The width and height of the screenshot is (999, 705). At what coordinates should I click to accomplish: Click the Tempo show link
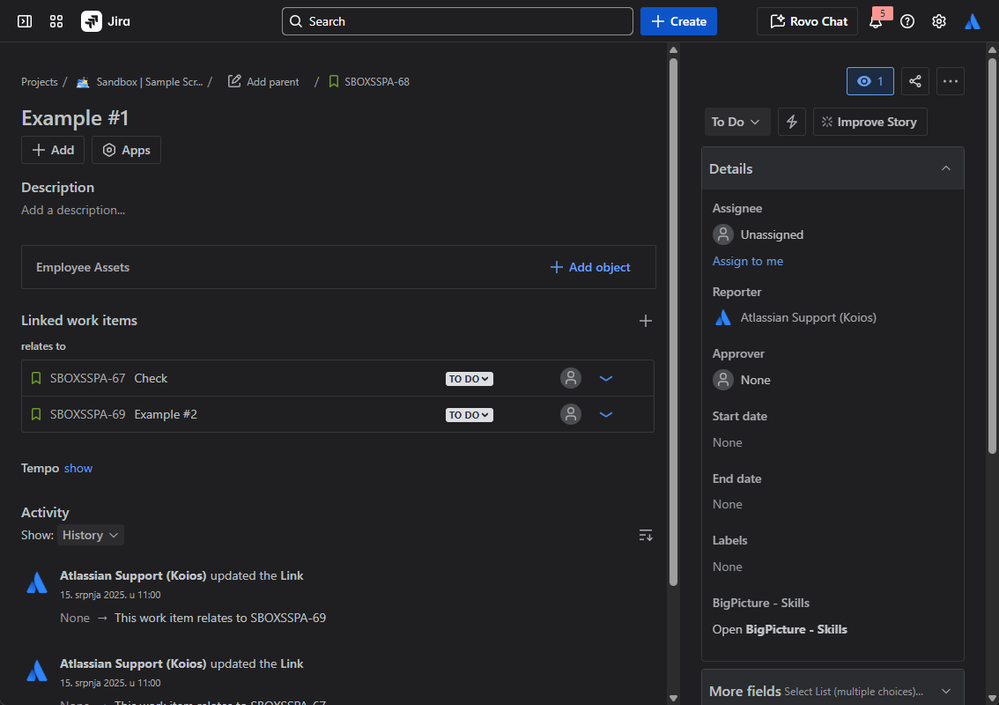[78, 468]
